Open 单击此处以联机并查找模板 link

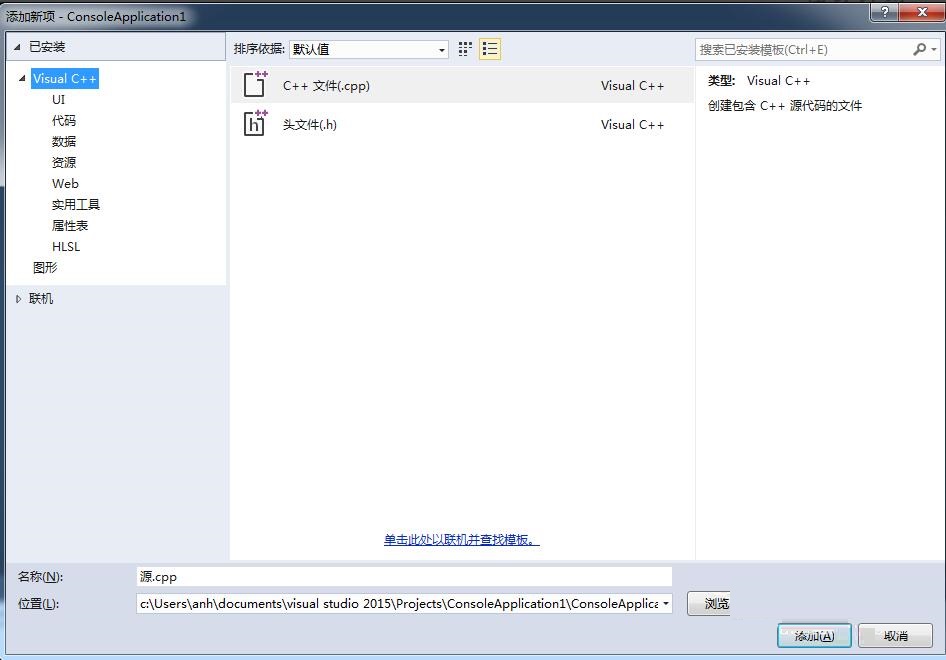462,540
